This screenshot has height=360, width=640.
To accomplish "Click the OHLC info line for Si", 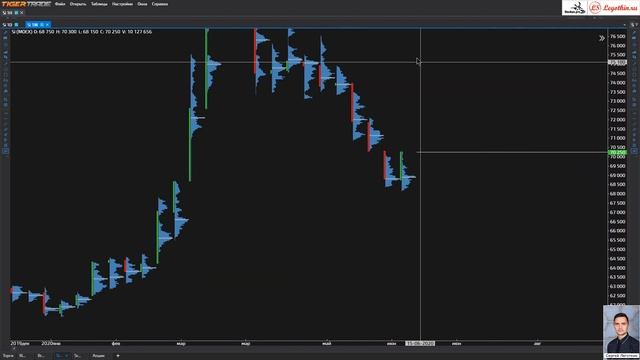I will point(82,32).
